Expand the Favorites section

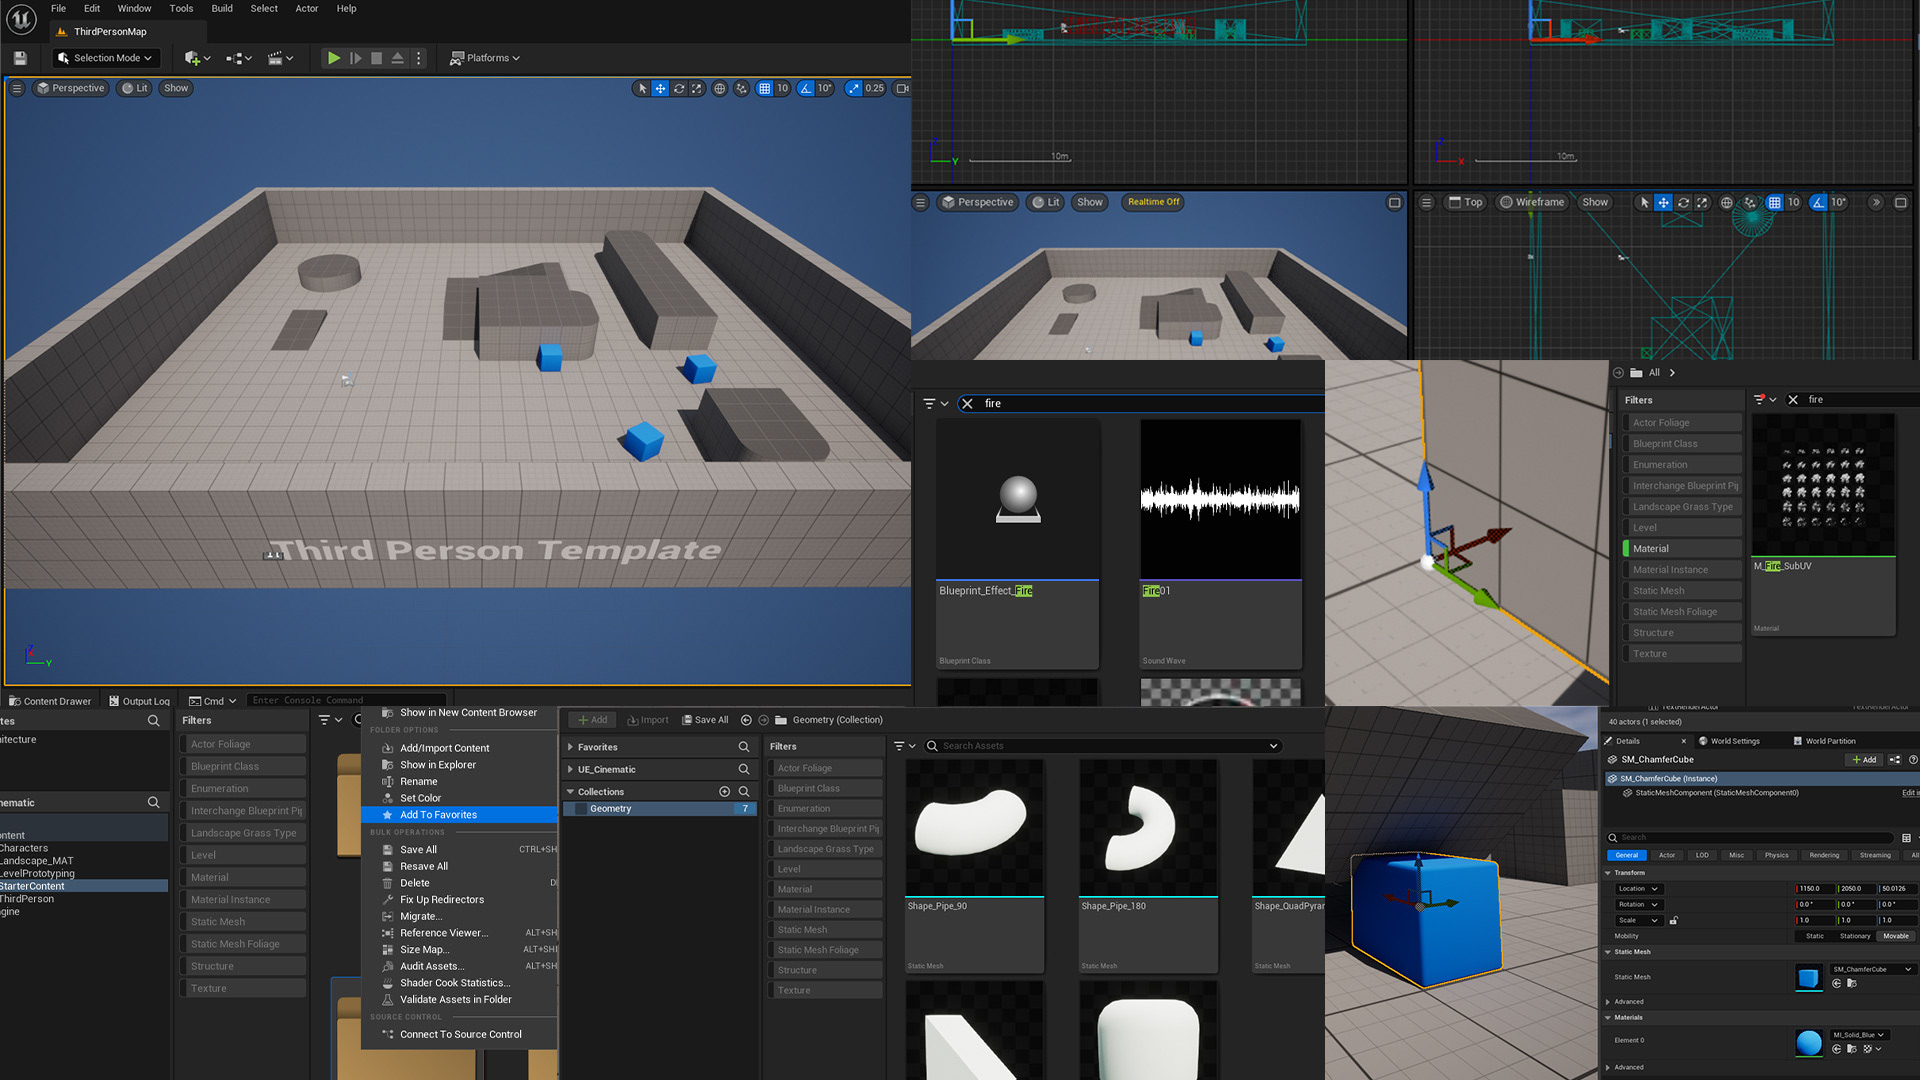(570, 747)
